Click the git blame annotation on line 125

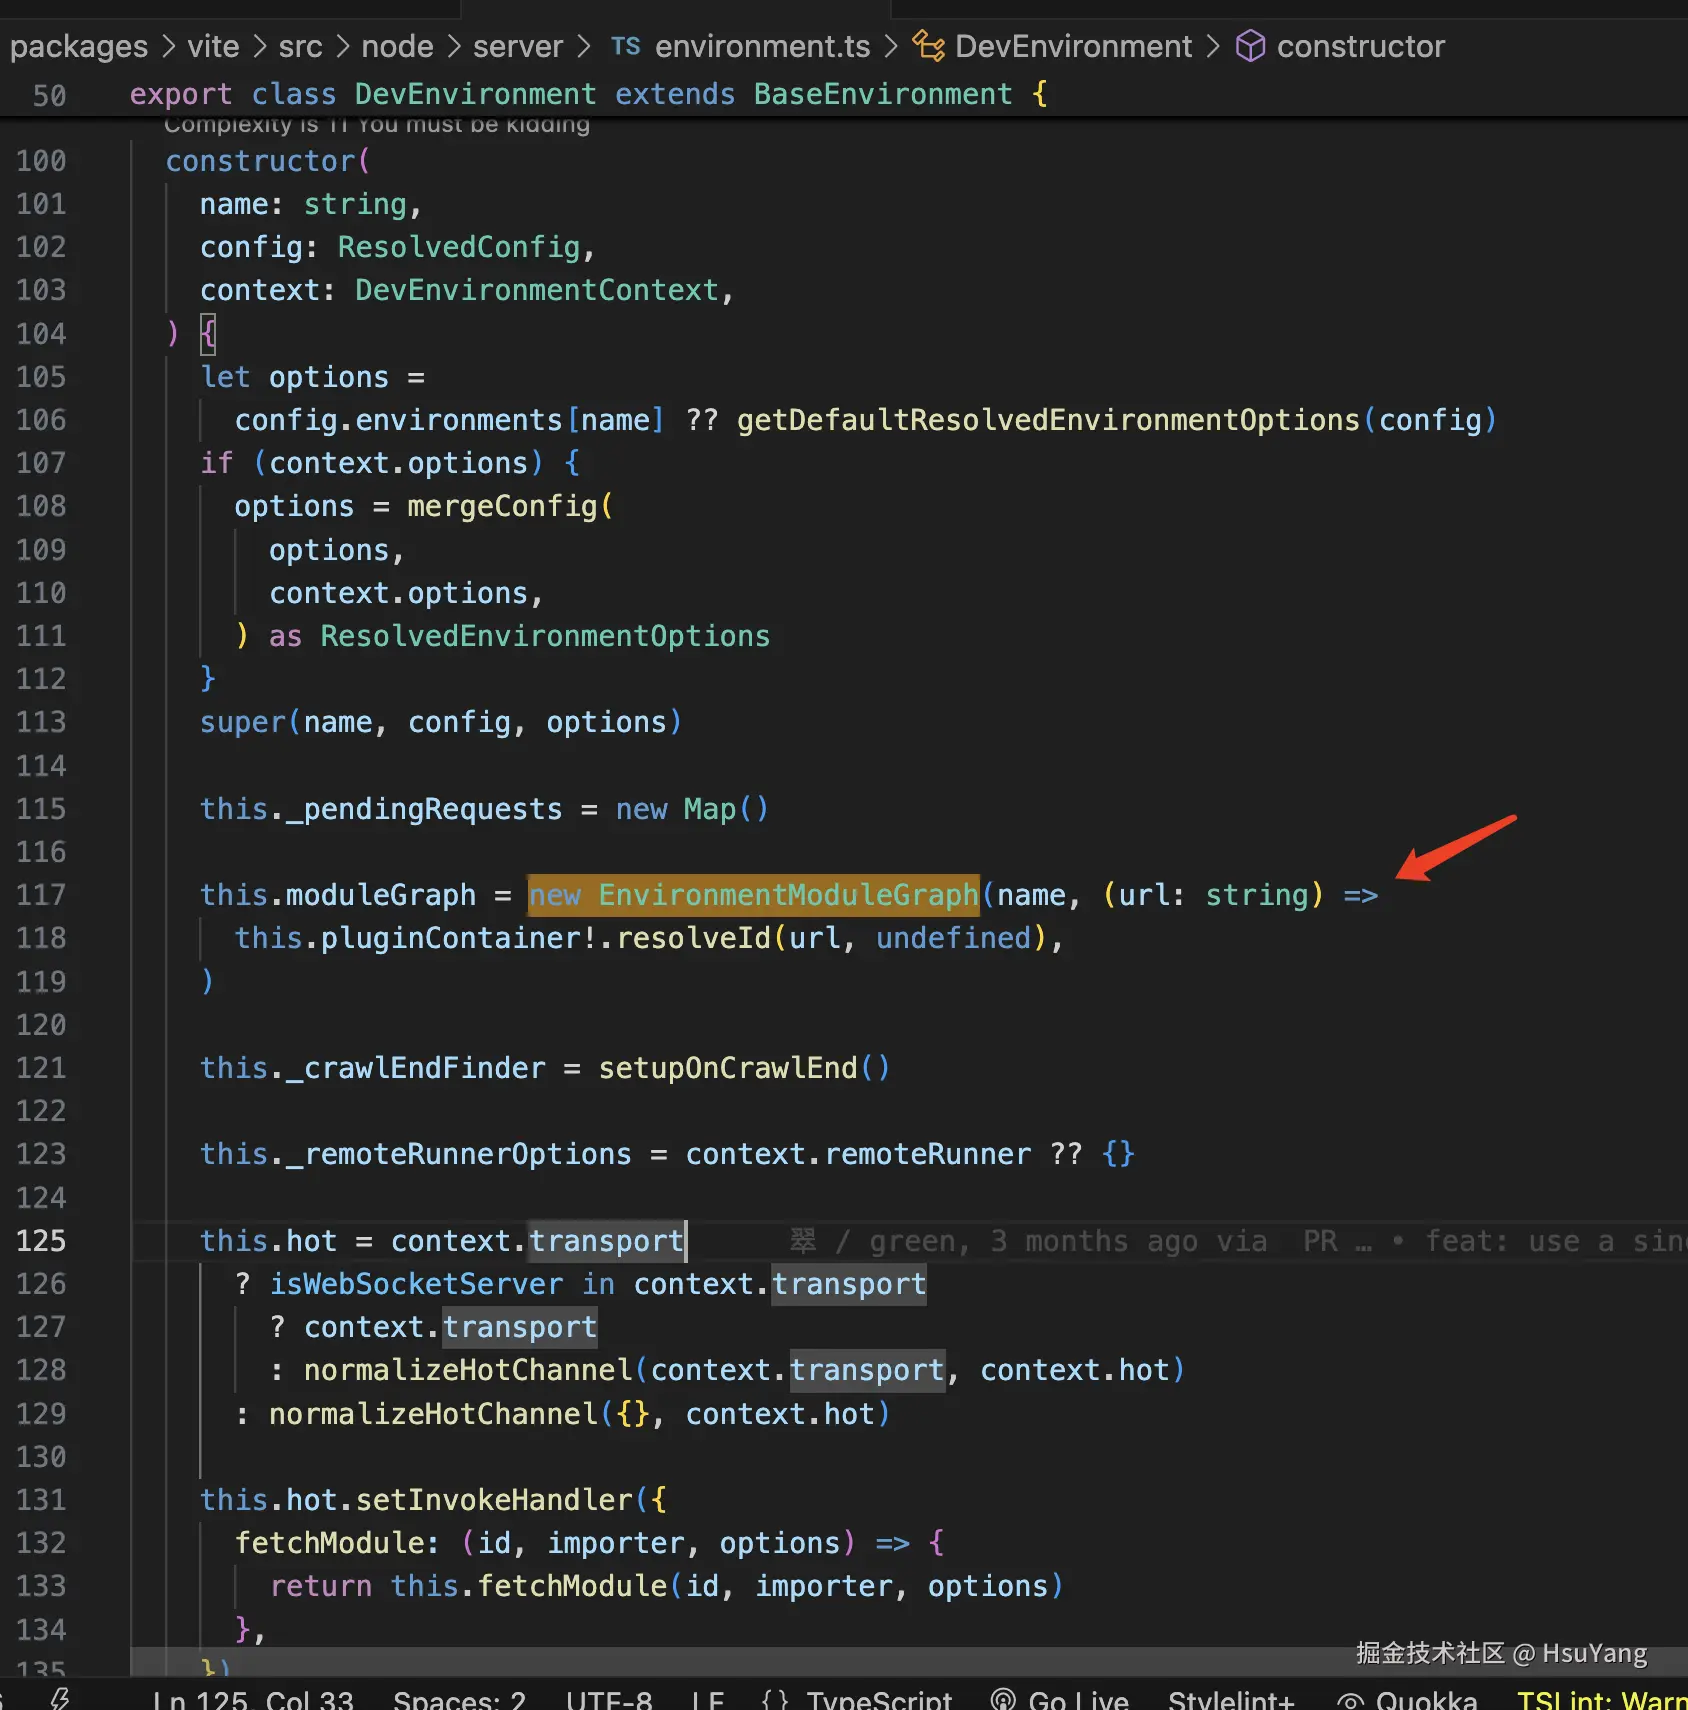pyautogui.click(x=1238, y=1241)
